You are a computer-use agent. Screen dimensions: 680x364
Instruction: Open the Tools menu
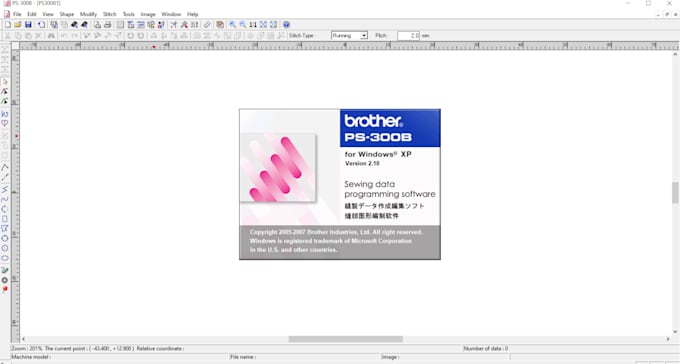pos(128,14)
